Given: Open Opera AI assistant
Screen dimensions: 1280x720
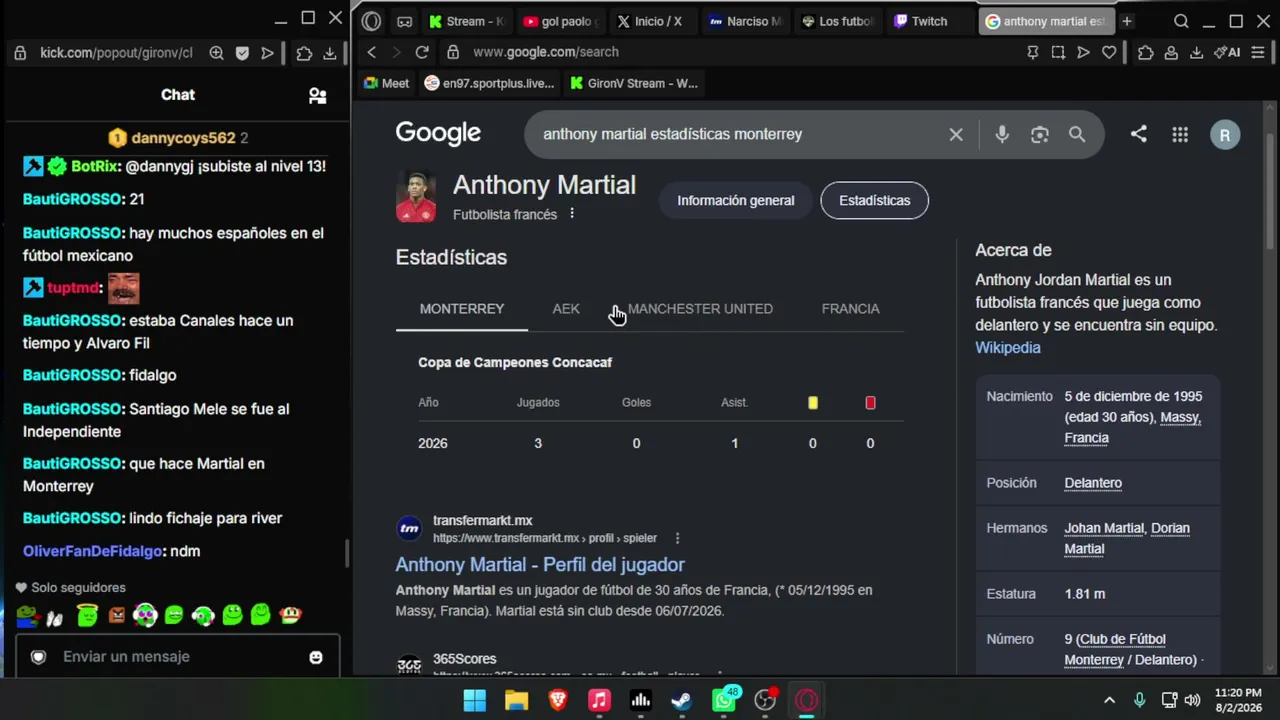Looking at the screenshot, I should click(x=1227, y=52).
